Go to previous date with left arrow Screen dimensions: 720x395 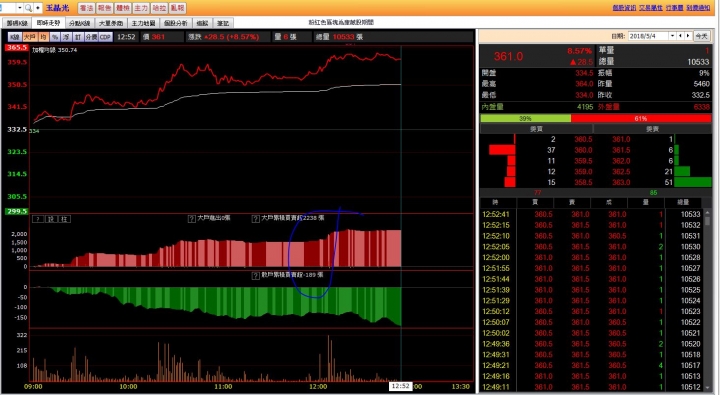pyautogui.click(x=680, y=36)
